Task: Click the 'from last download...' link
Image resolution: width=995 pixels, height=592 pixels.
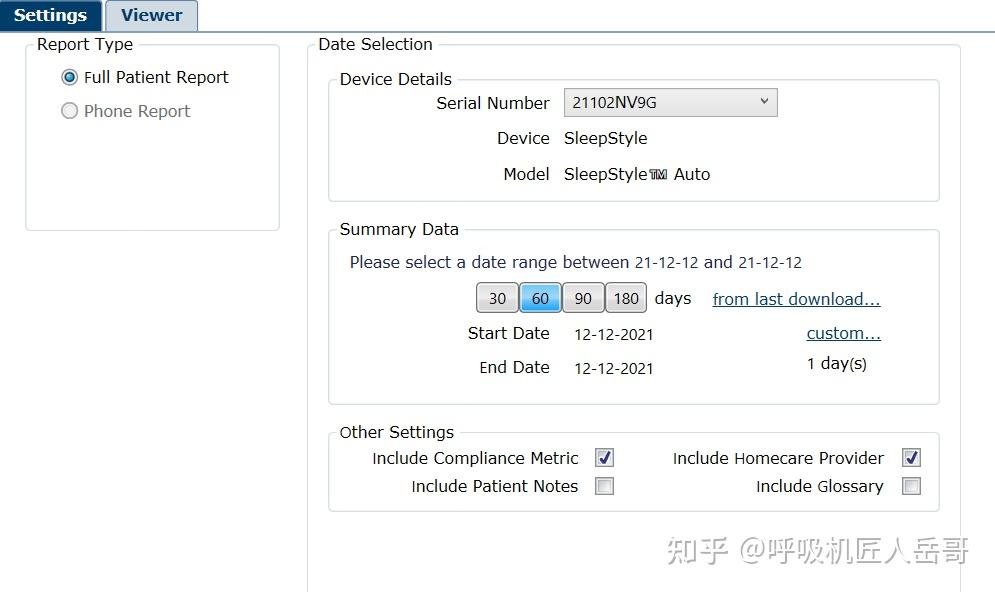Action: [796, 299]
